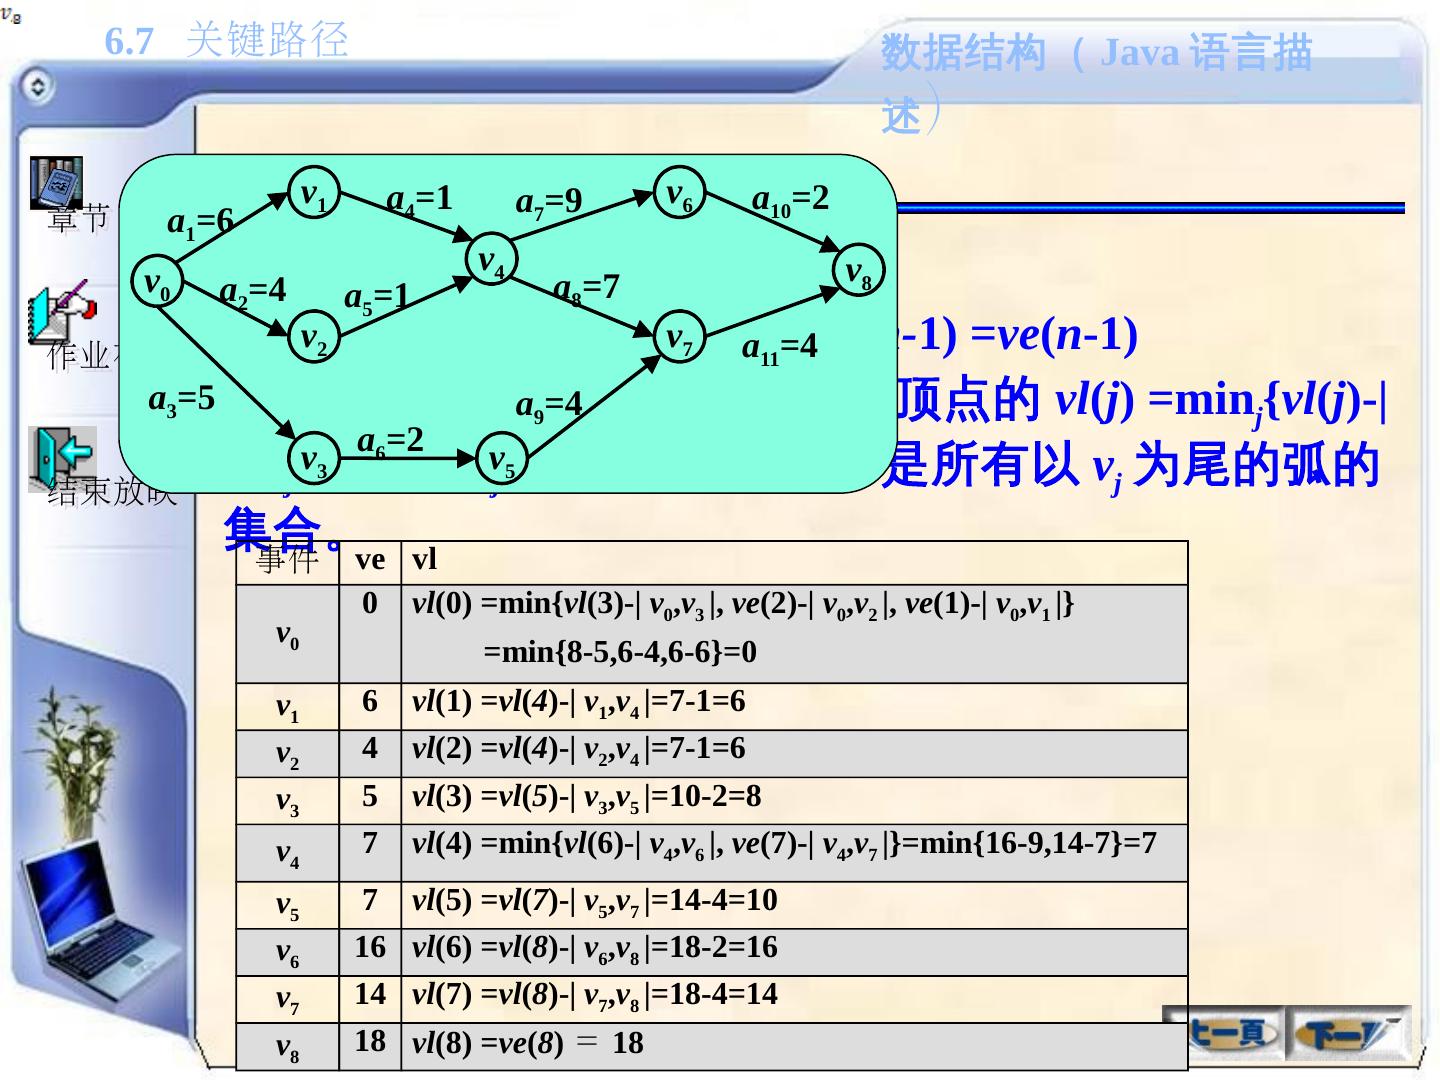Click the v2 event cell in table
Viewport: 1440px width, 1080px height.
[x=288, y=755]
